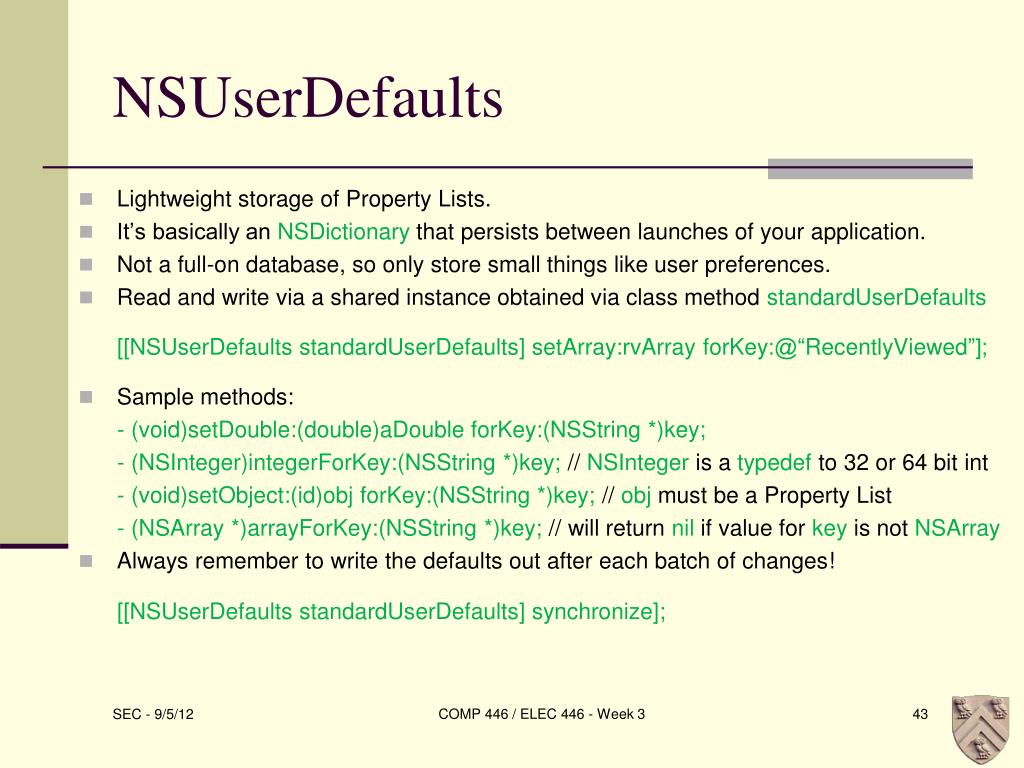The width and height of the screenshot is (1024, 768).
Task: Click the arrayForKey method signature
Action: click(x=330, y=528)
